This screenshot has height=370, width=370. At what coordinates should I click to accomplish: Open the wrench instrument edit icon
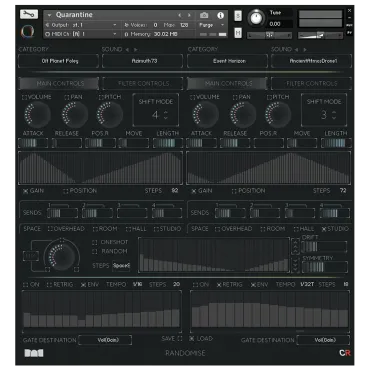[29, 14]
